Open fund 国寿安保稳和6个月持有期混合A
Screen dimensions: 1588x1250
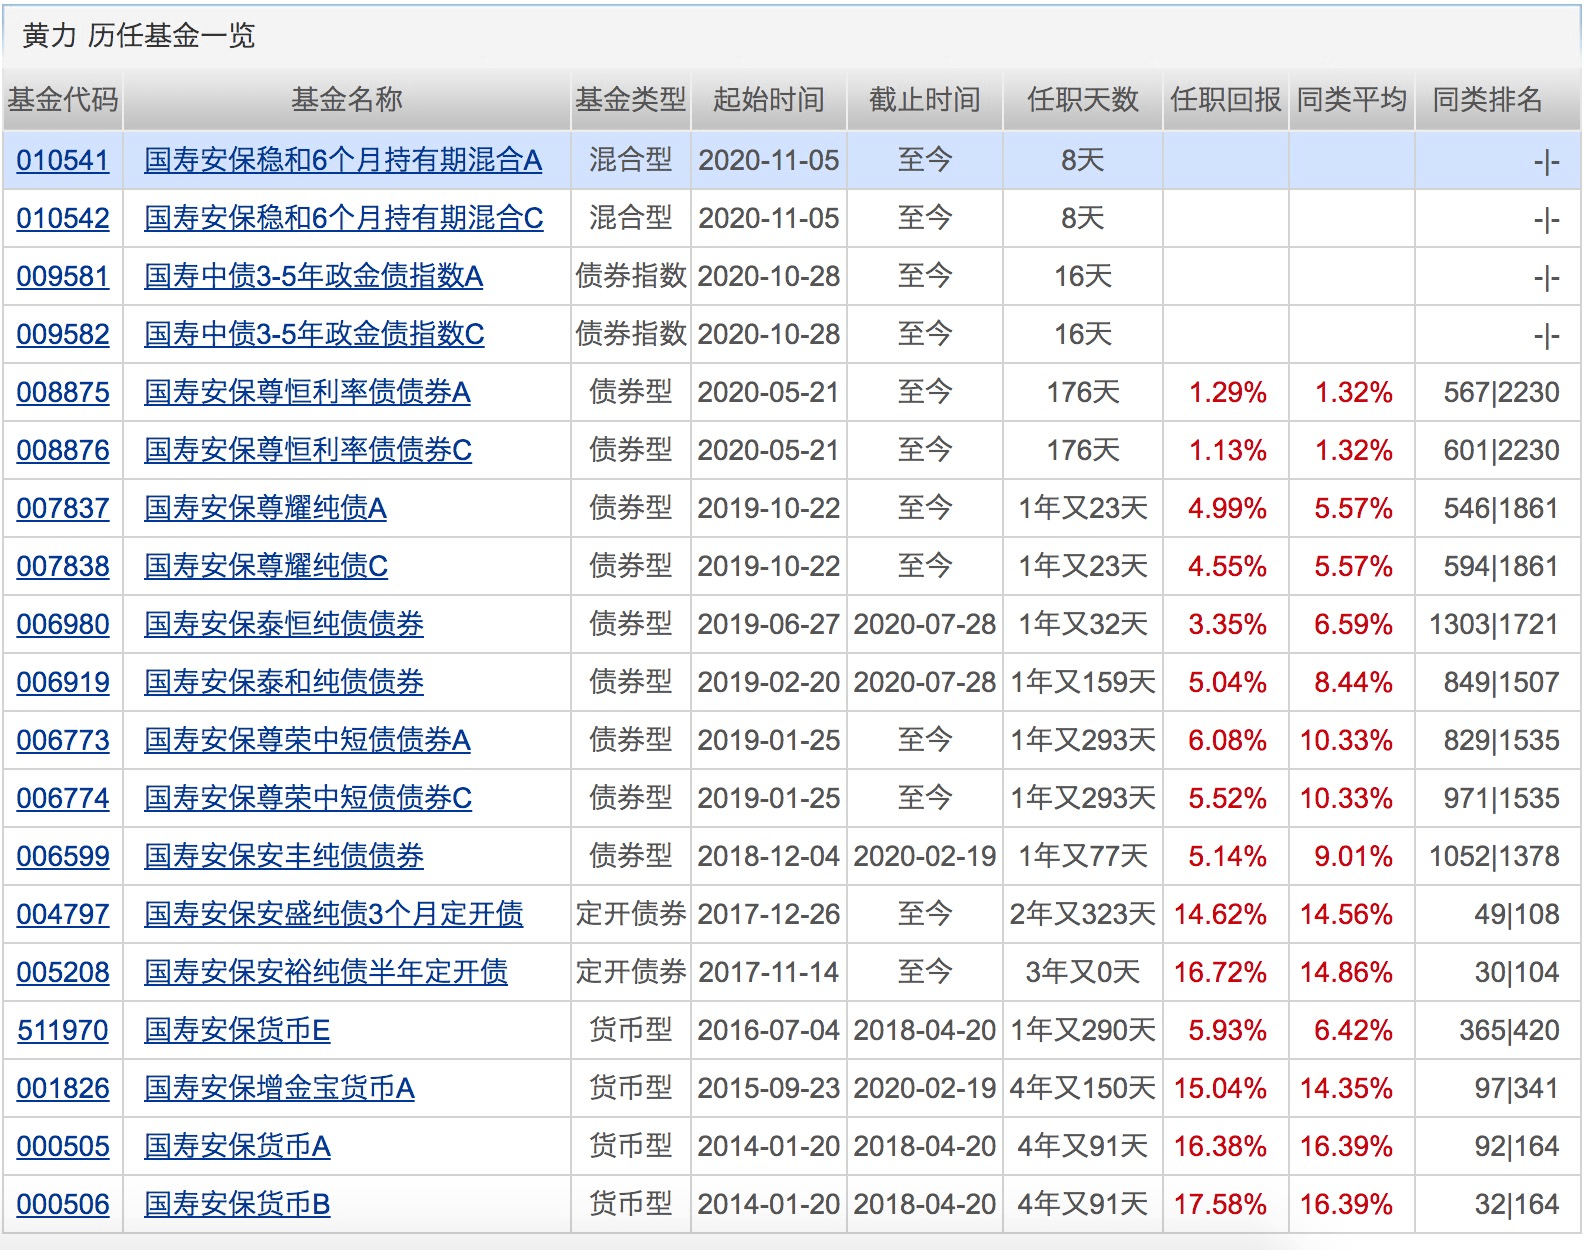[x=343, y=160]
